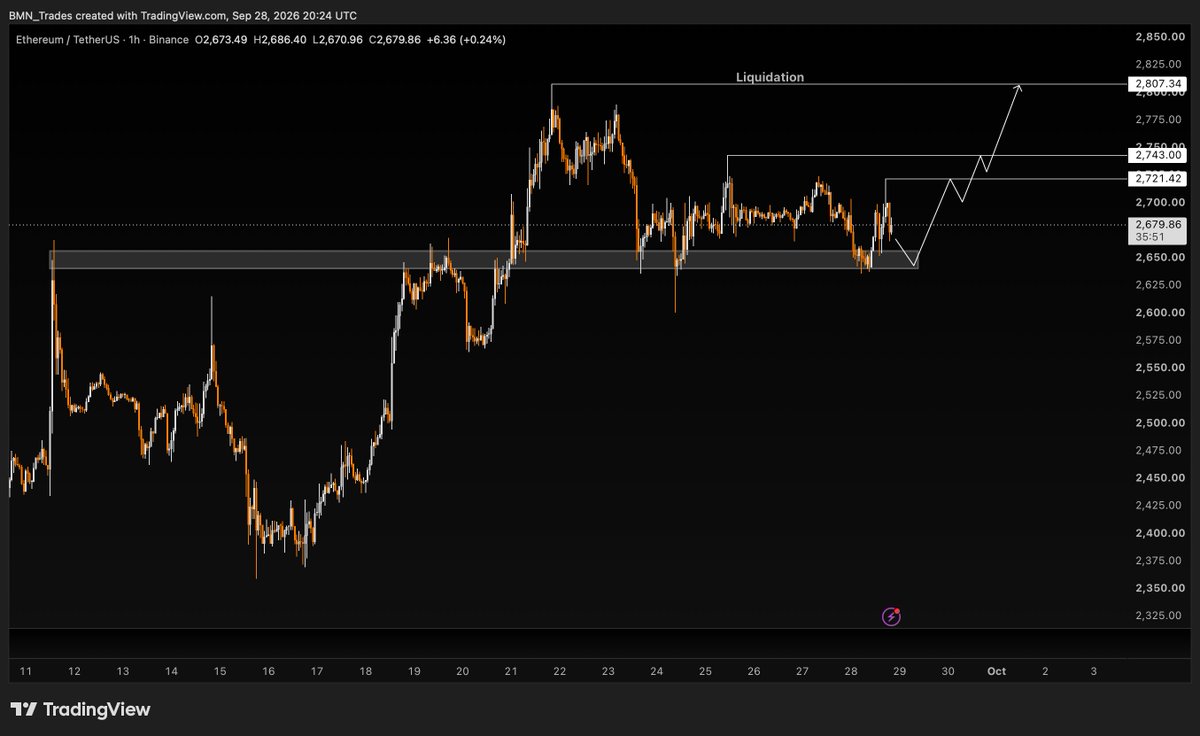Select the Liquidation text label
The height and width of the screenshot is (736, 1200).
tap(770, 77)
